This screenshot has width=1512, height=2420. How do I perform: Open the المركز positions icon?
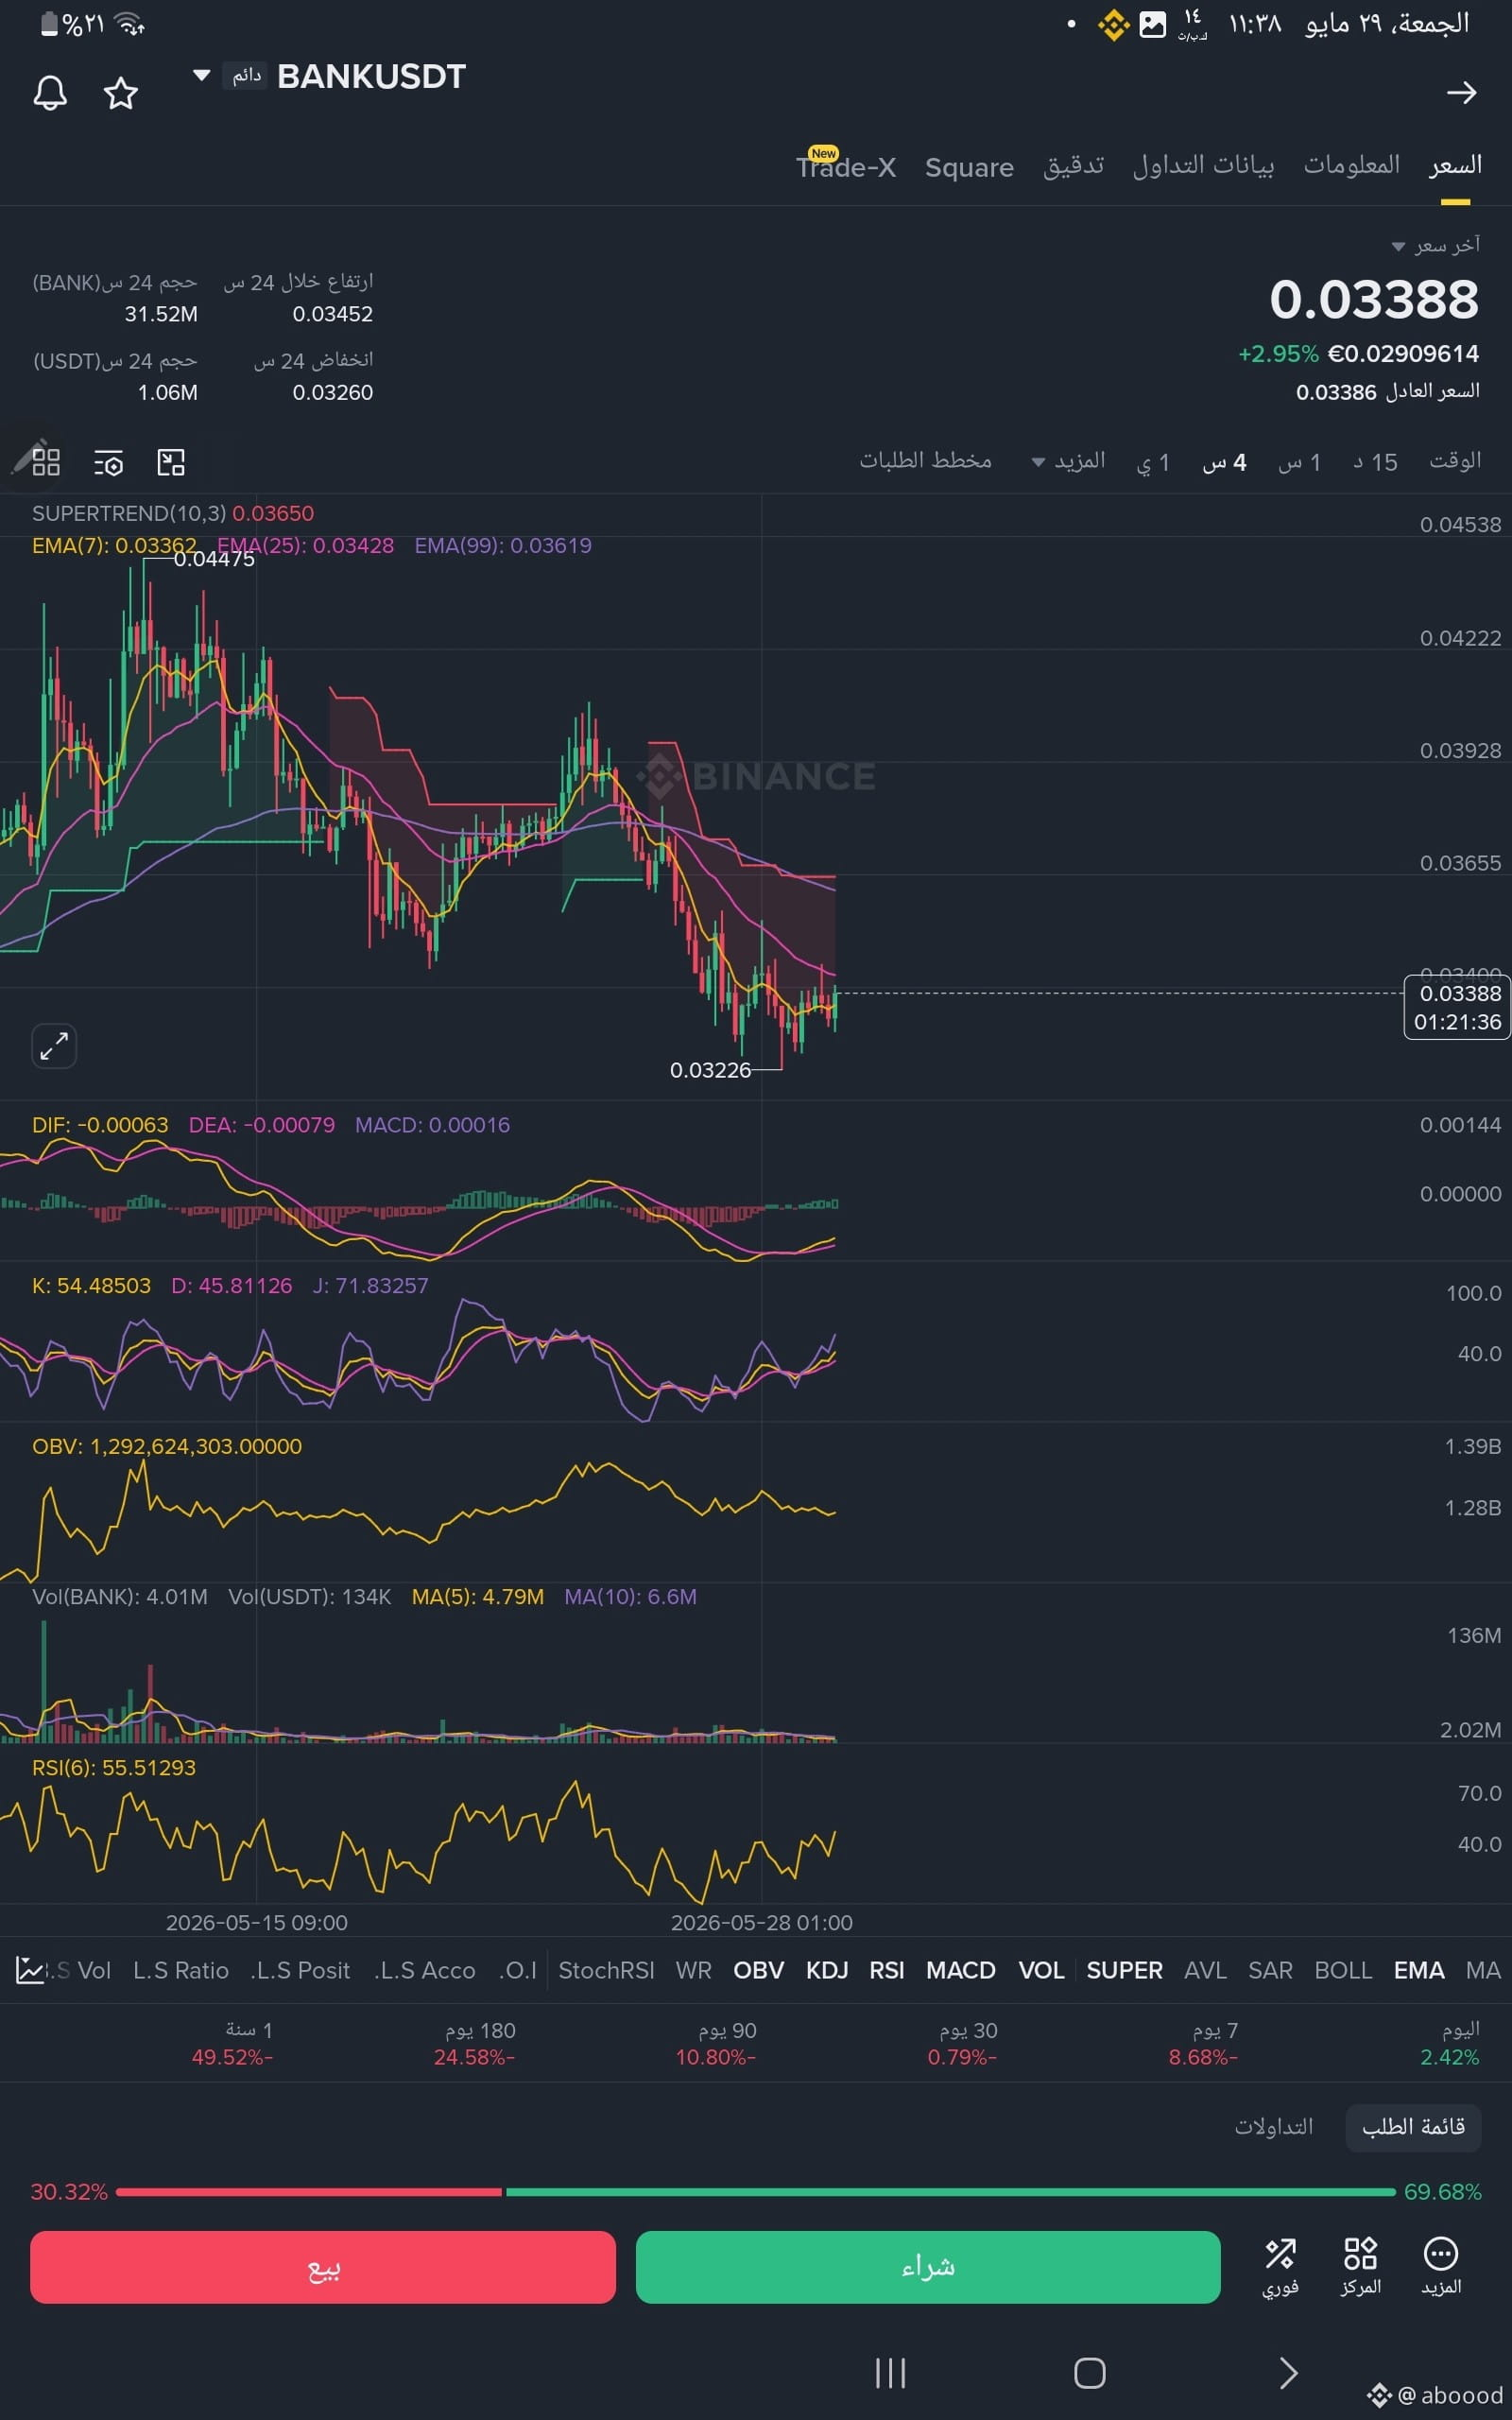click(x=1360, y=2266)
